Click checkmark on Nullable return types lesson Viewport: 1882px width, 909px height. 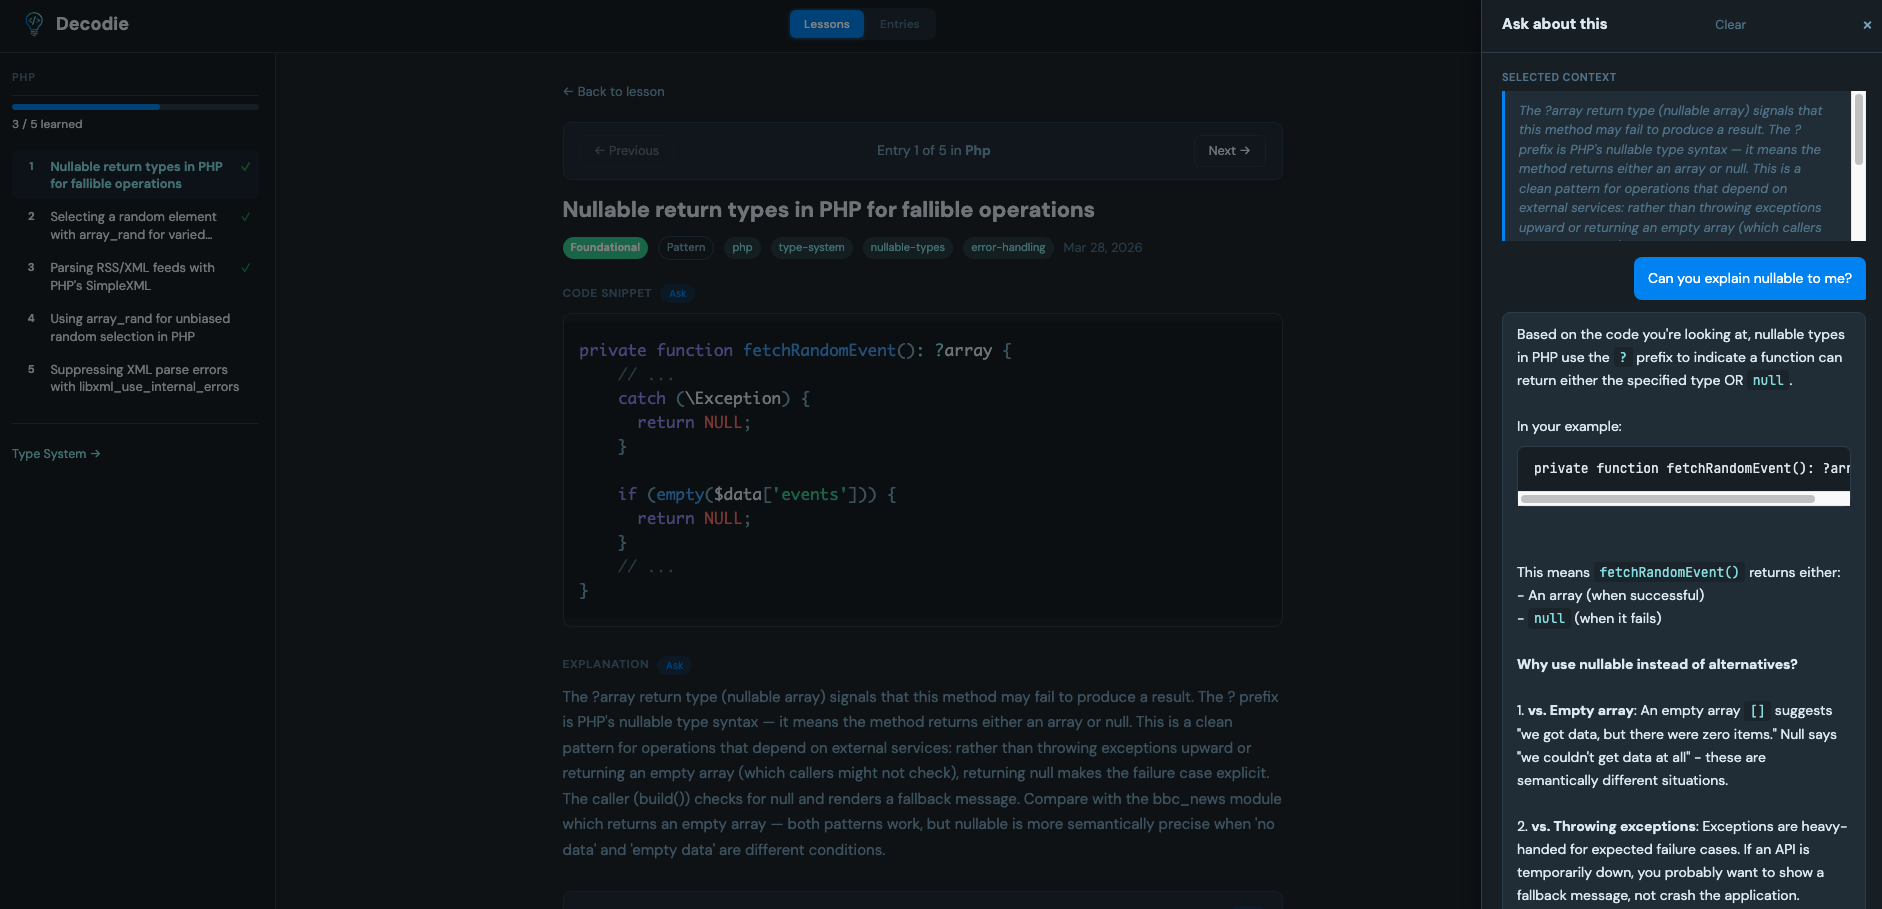(246, 167)
